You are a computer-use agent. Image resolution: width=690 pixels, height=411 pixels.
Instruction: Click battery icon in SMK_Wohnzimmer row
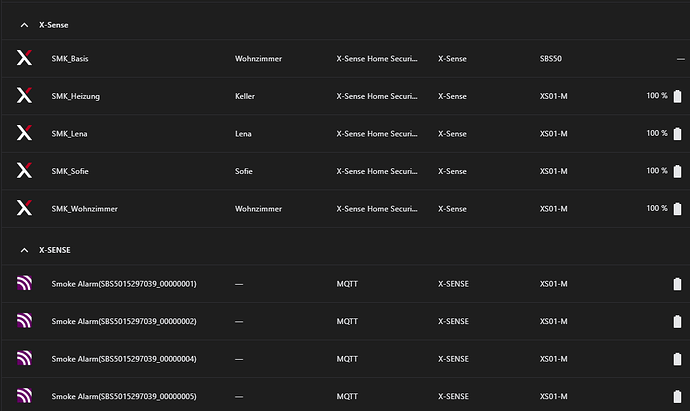click(x=677, y=209)
